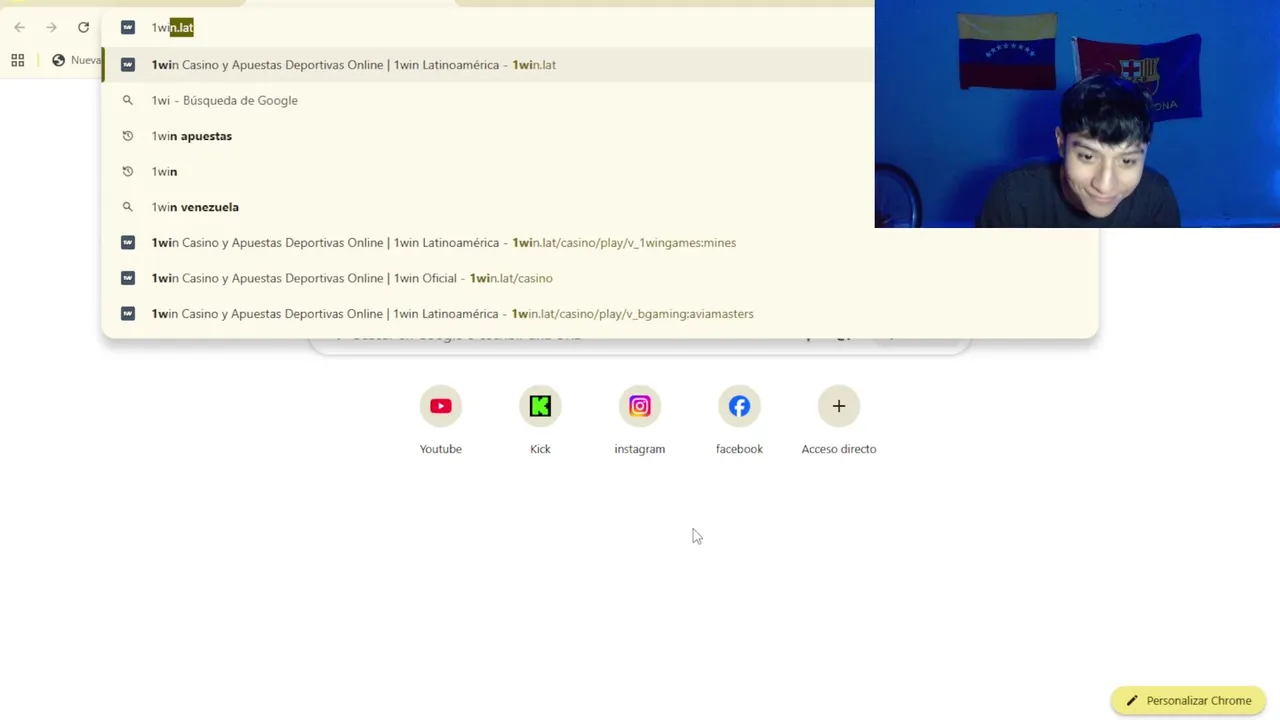Image resolution: width=1280 pixels, height=720 pixels.
Task: Open the '1win Oficial' 1win.lat/casino suggestion
Action: 600,278
